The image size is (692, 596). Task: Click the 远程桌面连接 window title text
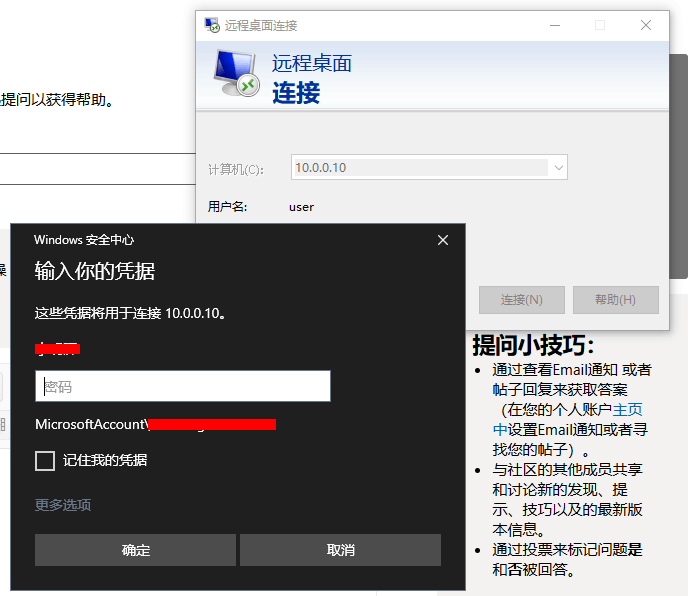(261, 25)
